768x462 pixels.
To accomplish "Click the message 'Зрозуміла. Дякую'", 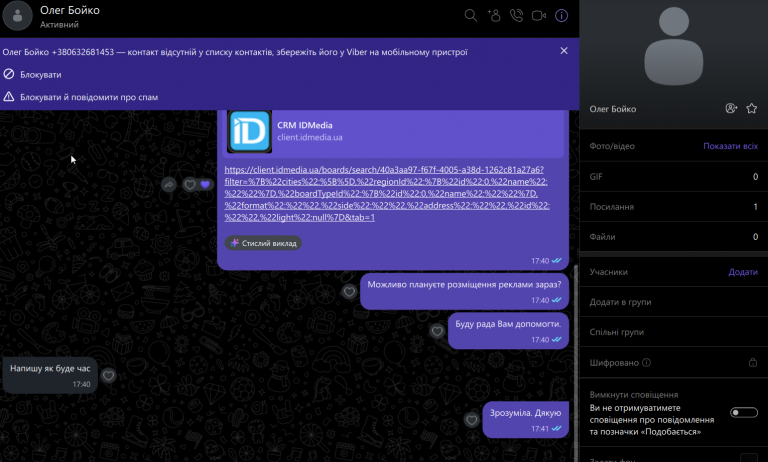I will [526, 420].
